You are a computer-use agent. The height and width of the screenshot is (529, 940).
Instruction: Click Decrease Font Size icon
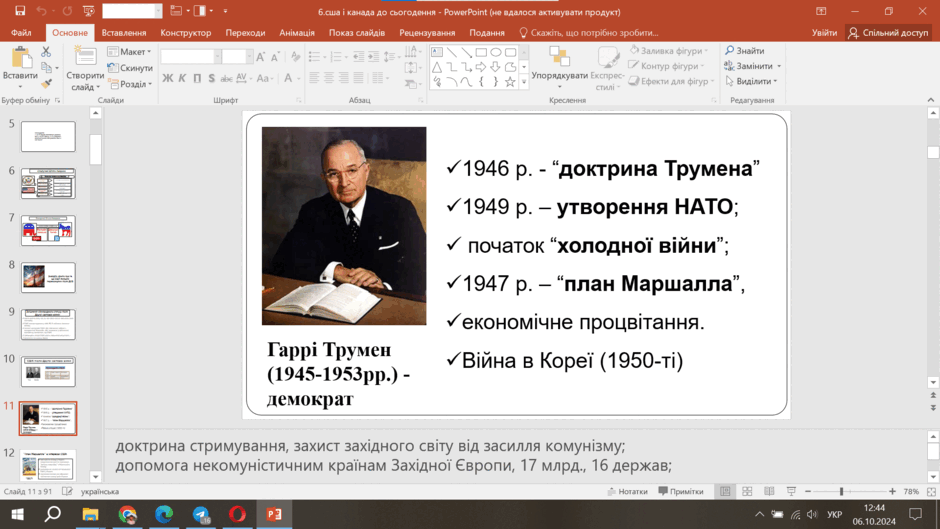click(x=275, y=57)
